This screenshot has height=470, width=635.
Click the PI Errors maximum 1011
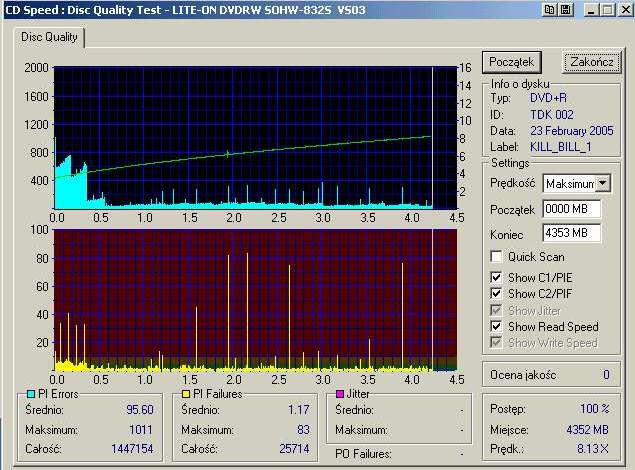pyautogui.click(x=141, y=430)
